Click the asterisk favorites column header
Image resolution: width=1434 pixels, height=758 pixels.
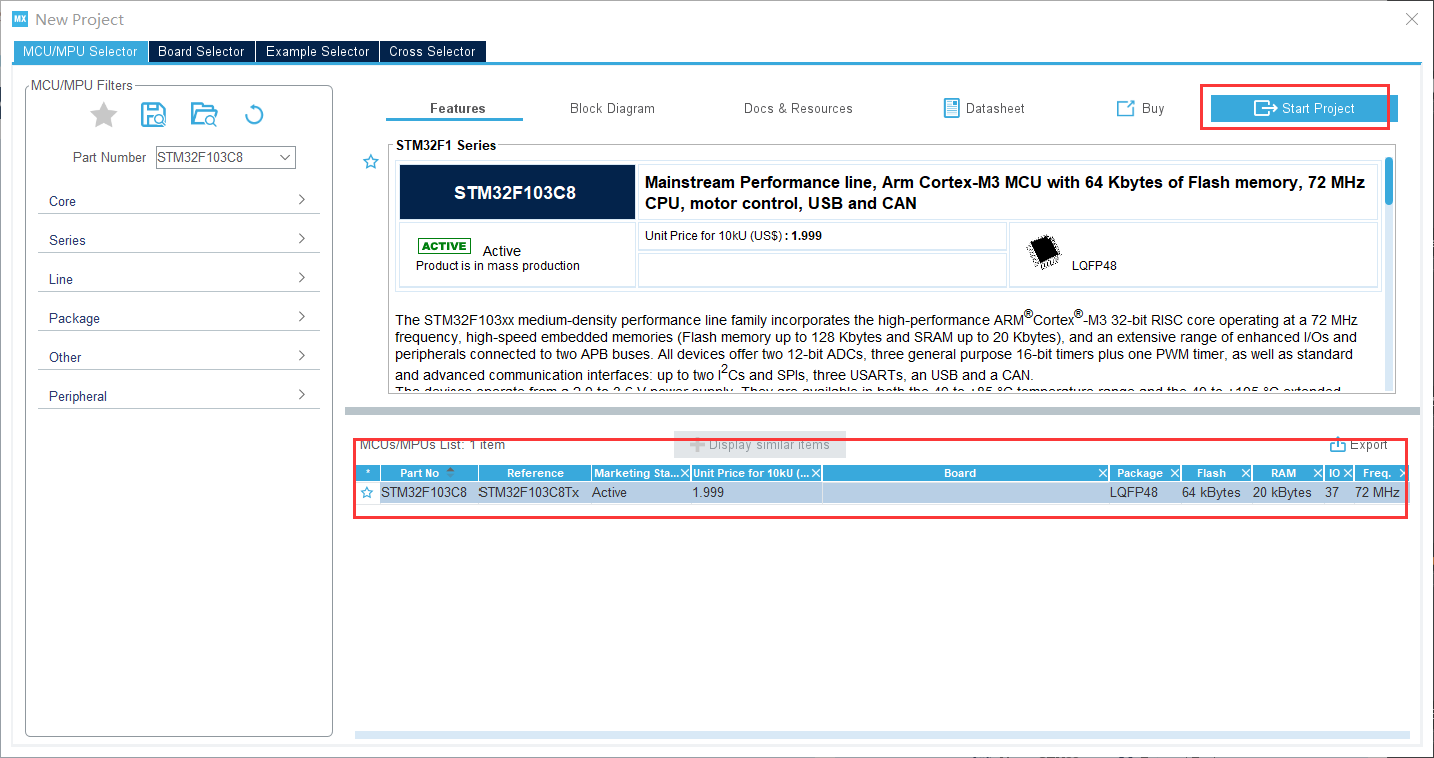tap(367, 474)
